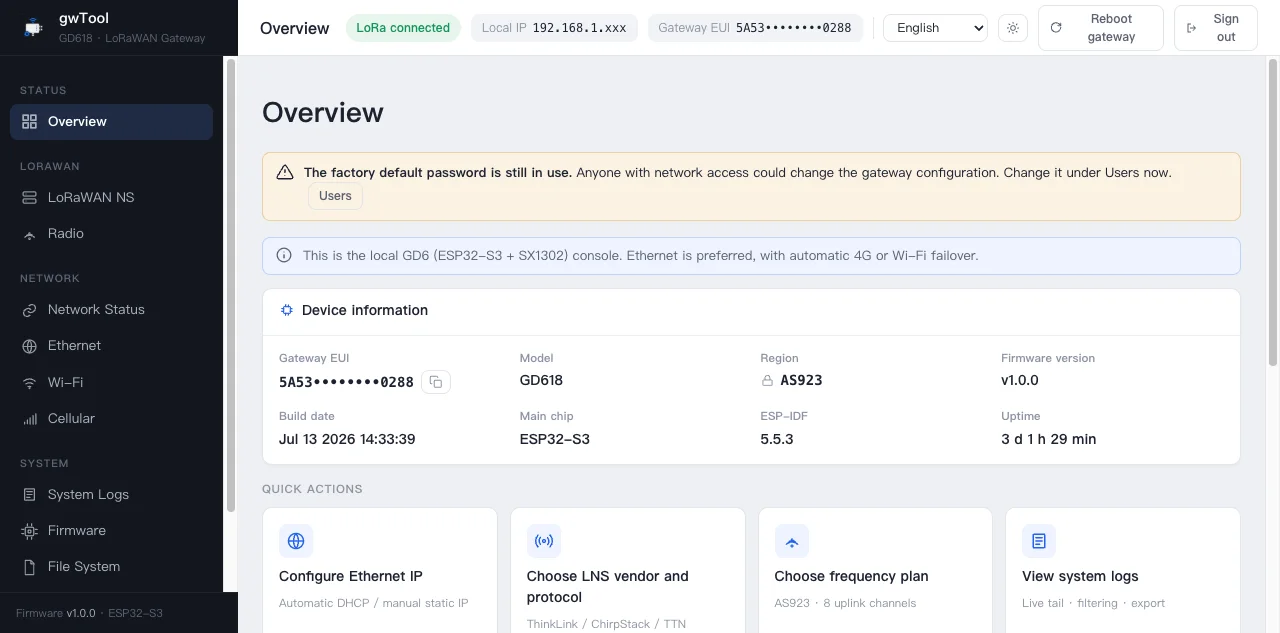This screenshot has width=1280, height=633.
Task: Open the English language dropdown
Action: [935, 28]
